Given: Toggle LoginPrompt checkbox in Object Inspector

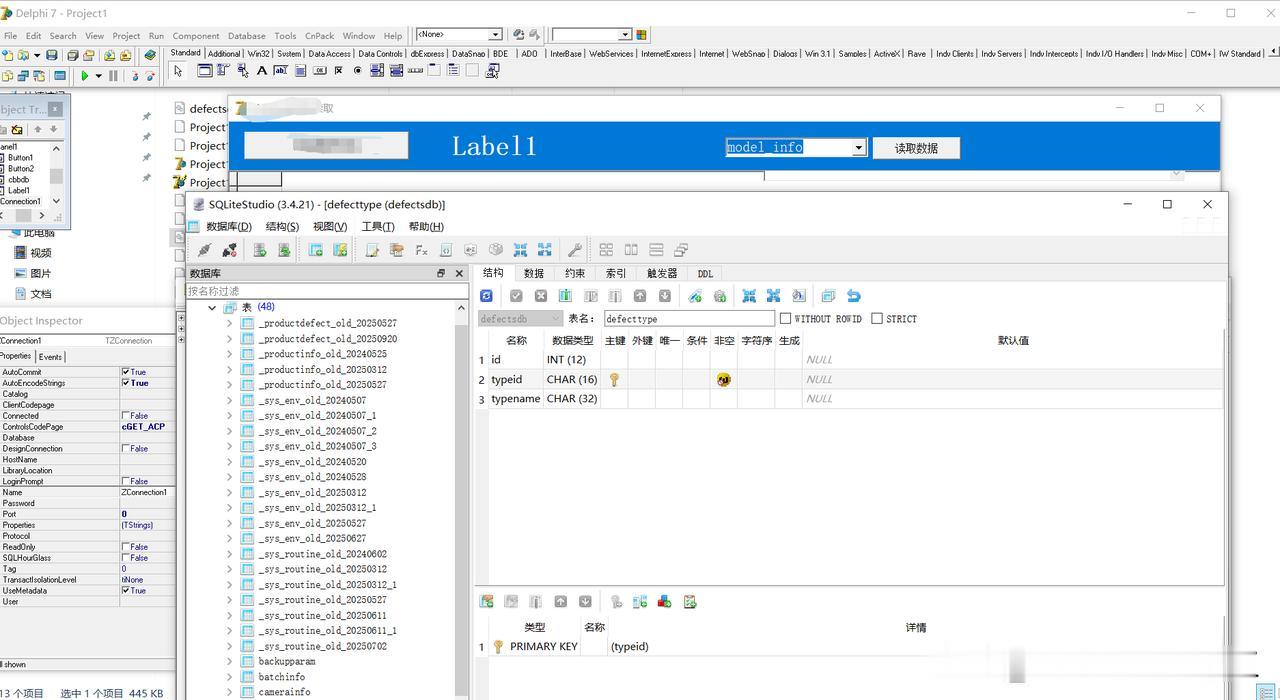Looking at the screenshot, I should point(126,482).
